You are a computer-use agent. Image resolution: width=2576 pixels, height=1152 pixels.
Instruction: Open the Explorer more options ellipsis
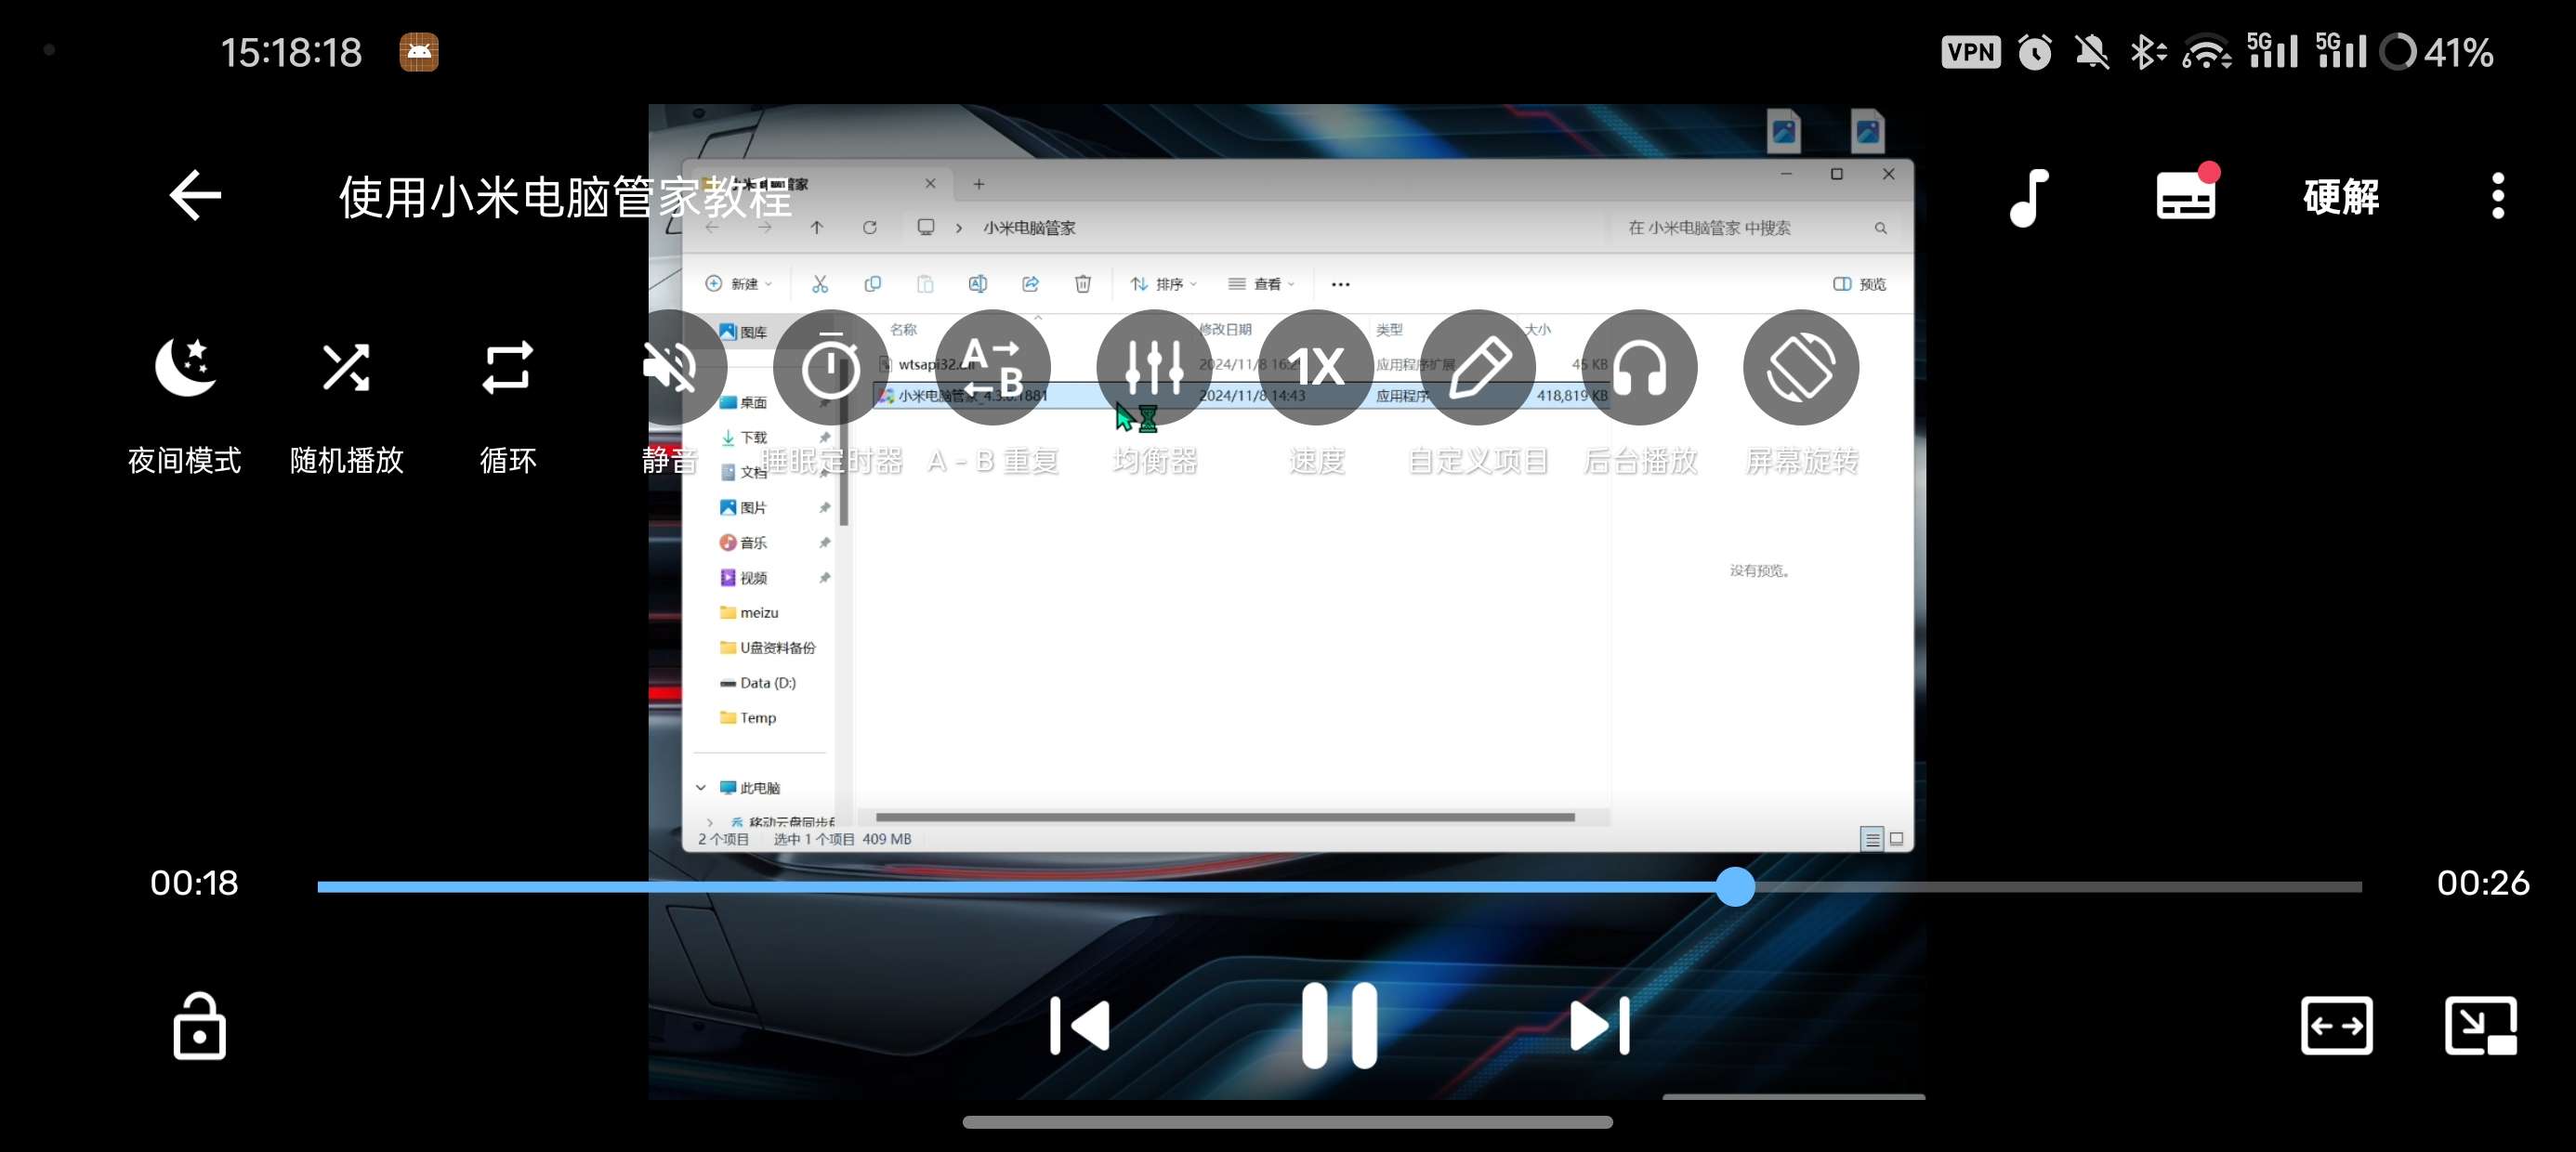tap(1341, 284)
